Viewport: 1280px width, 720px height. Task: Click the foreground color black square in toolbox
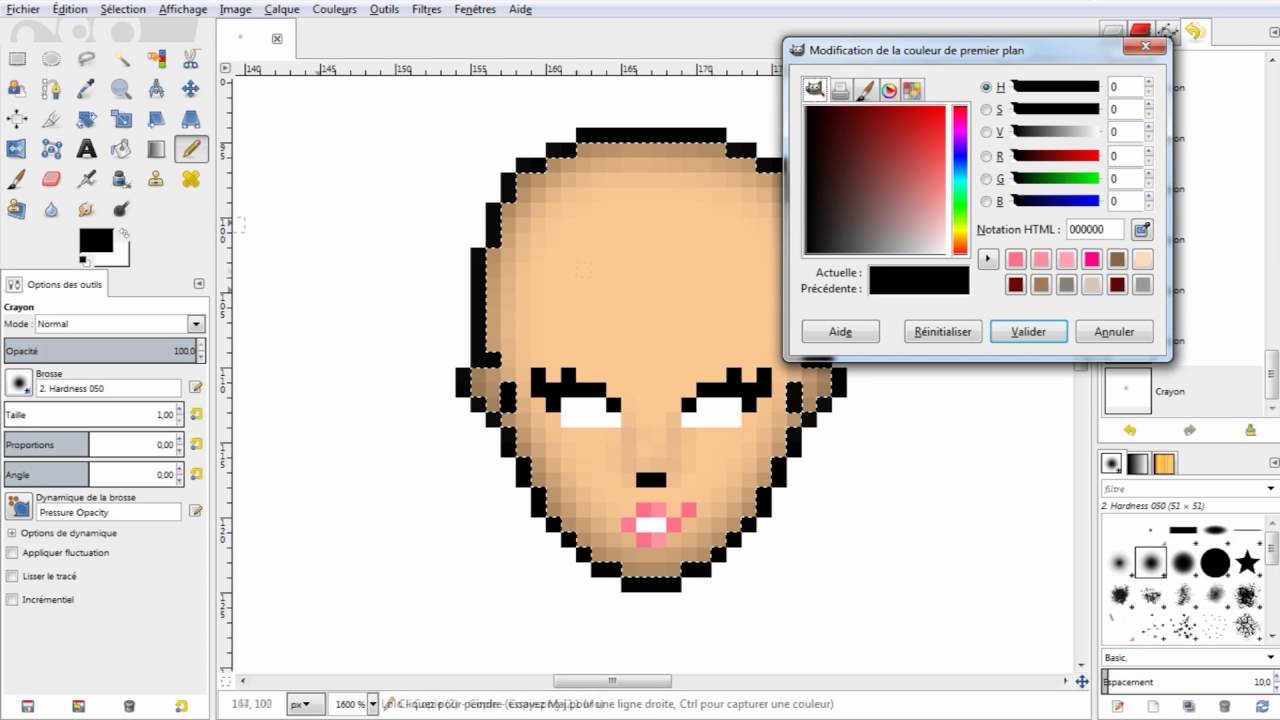pyautogui.click(x=96, y=241)
